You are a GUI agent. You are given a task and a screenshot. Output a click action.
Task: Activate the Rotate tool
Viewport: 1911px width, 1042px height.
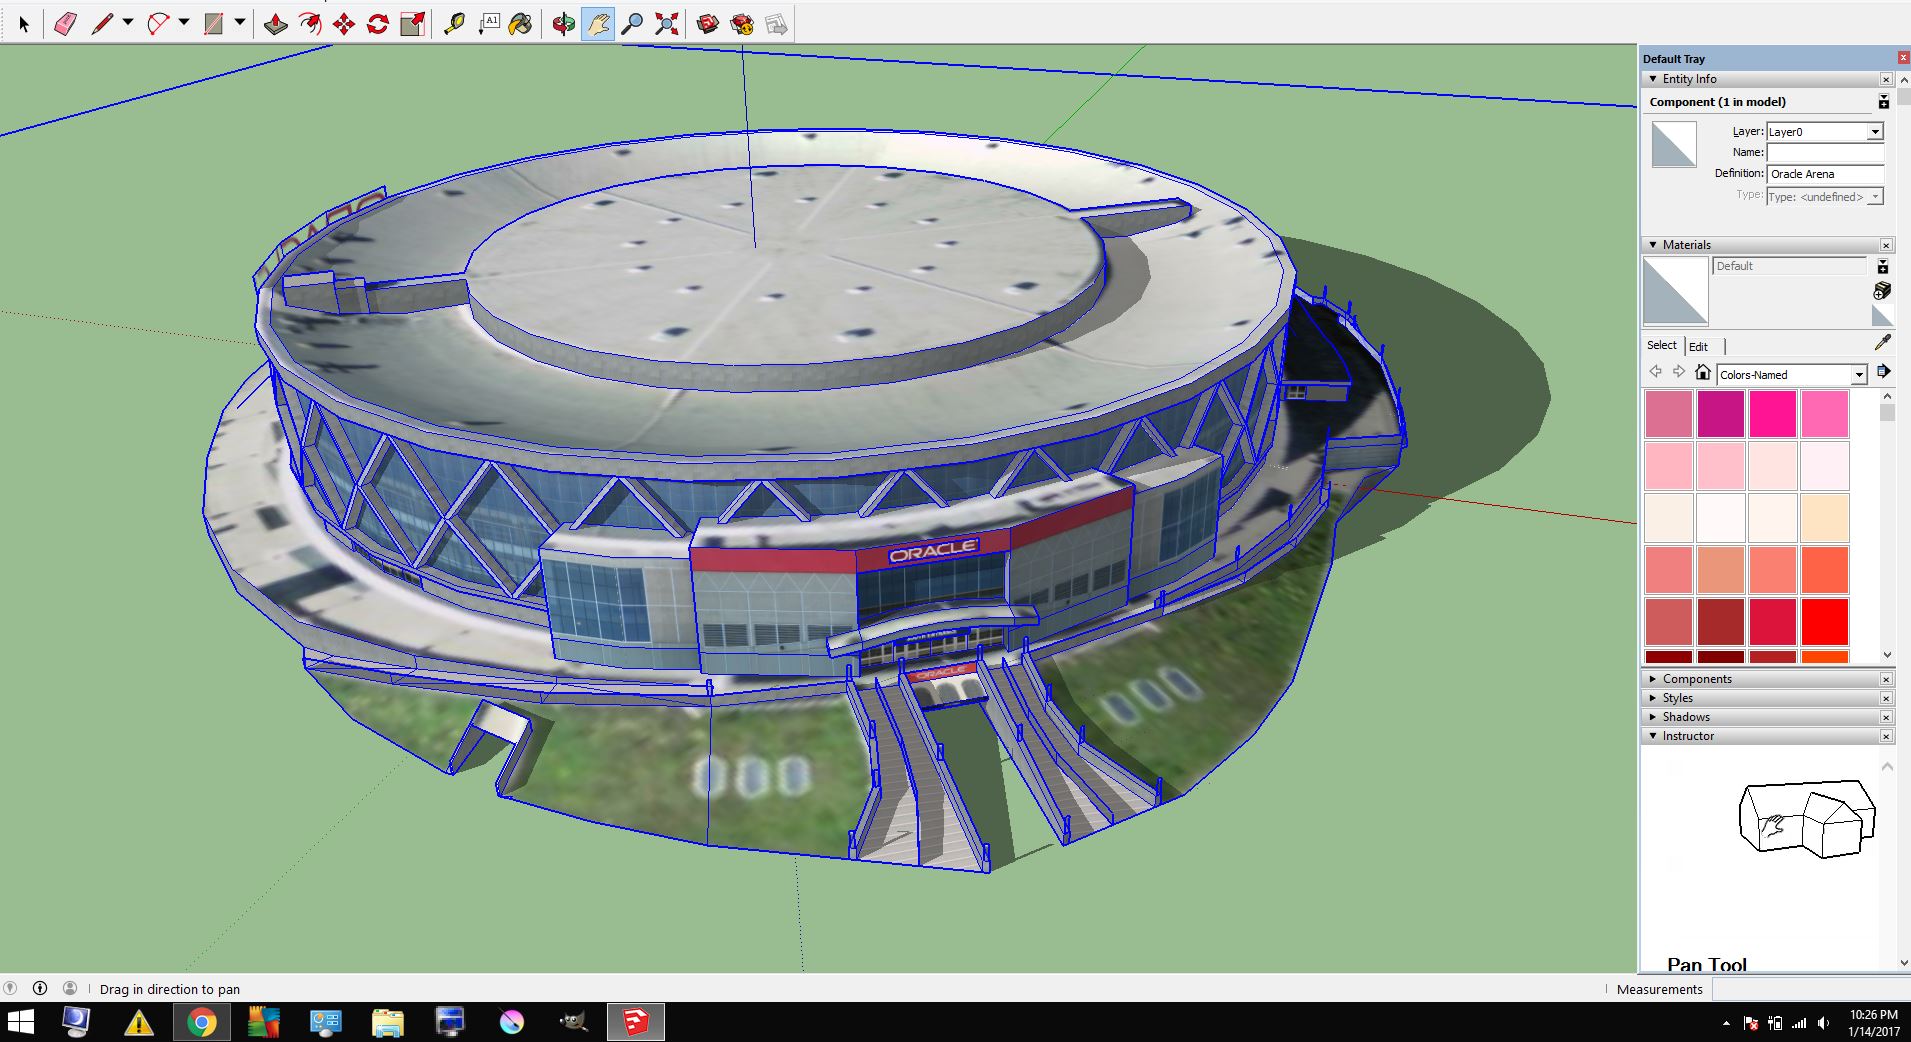click(377, 24)
